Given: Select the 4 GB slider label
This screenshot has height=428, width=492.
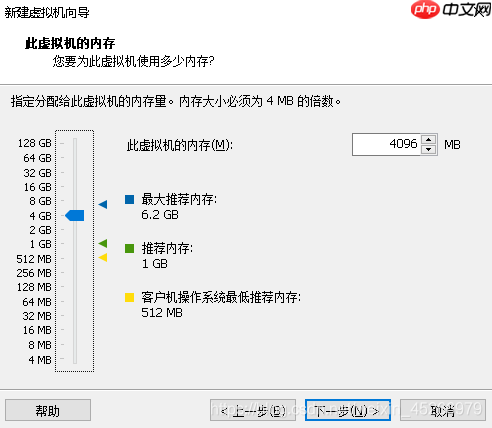Looking at the screenshot, I should [x=40, y=216].
